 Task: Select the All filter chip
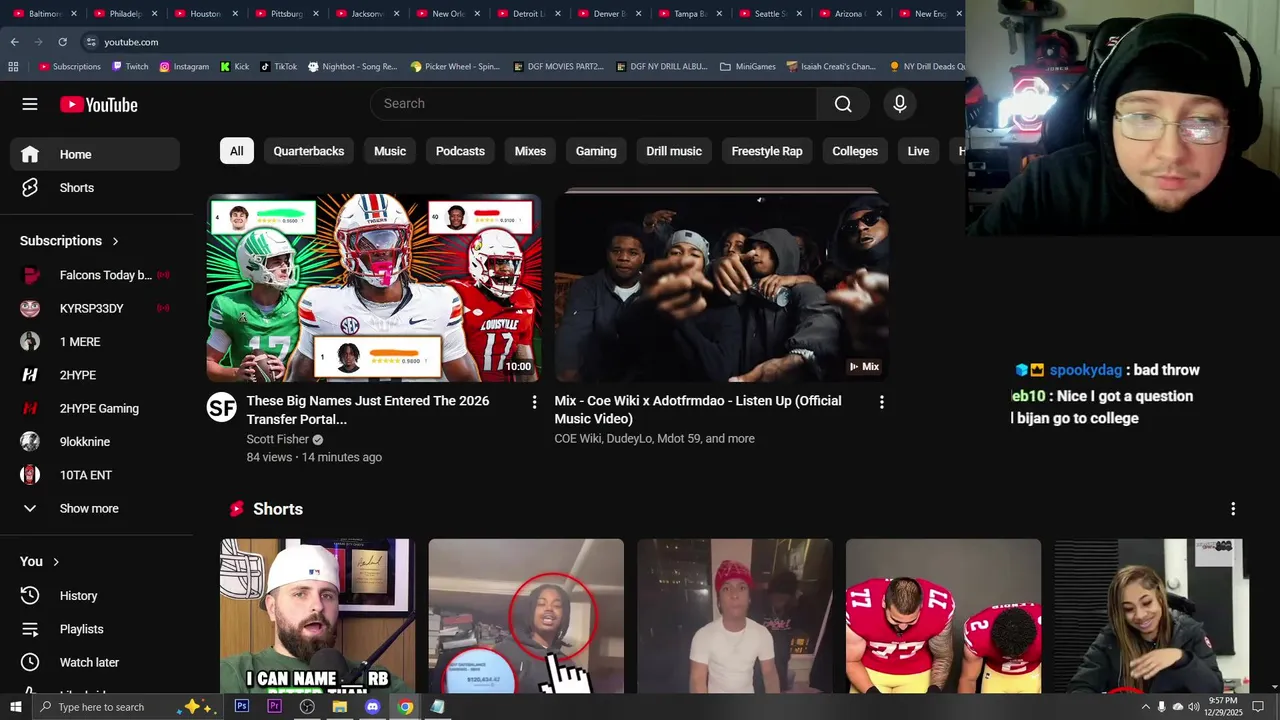[237, 151]
